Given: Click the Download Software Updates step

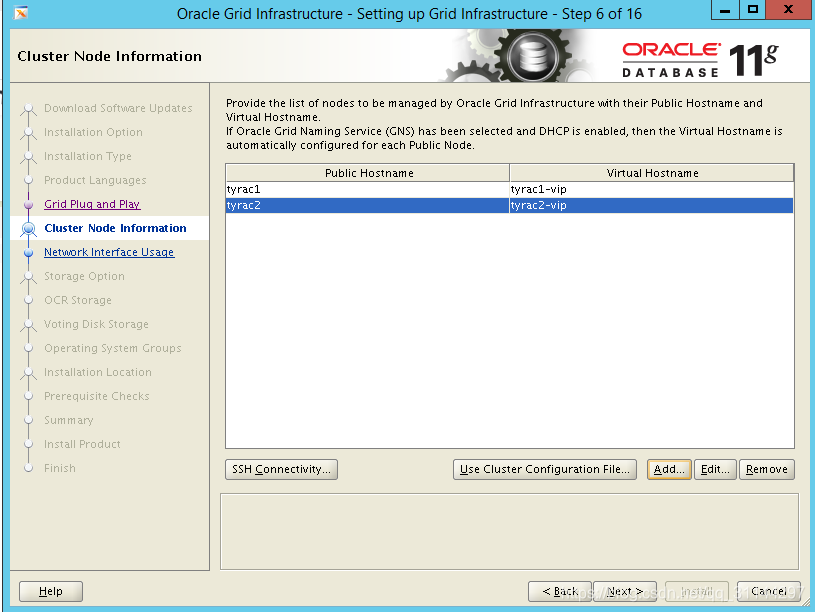Looking at the screenshot, I should (x=118, y=108).
